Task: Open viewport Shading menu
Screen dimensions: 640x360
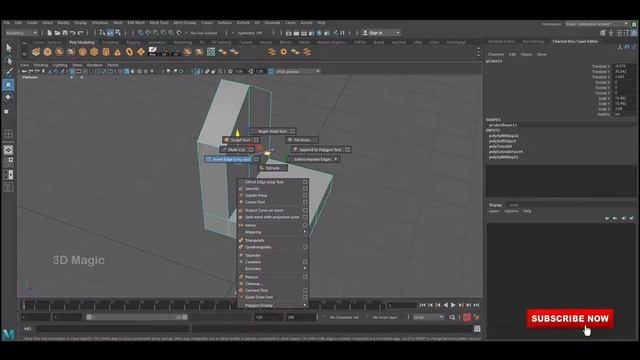Action: coord(41,65)
